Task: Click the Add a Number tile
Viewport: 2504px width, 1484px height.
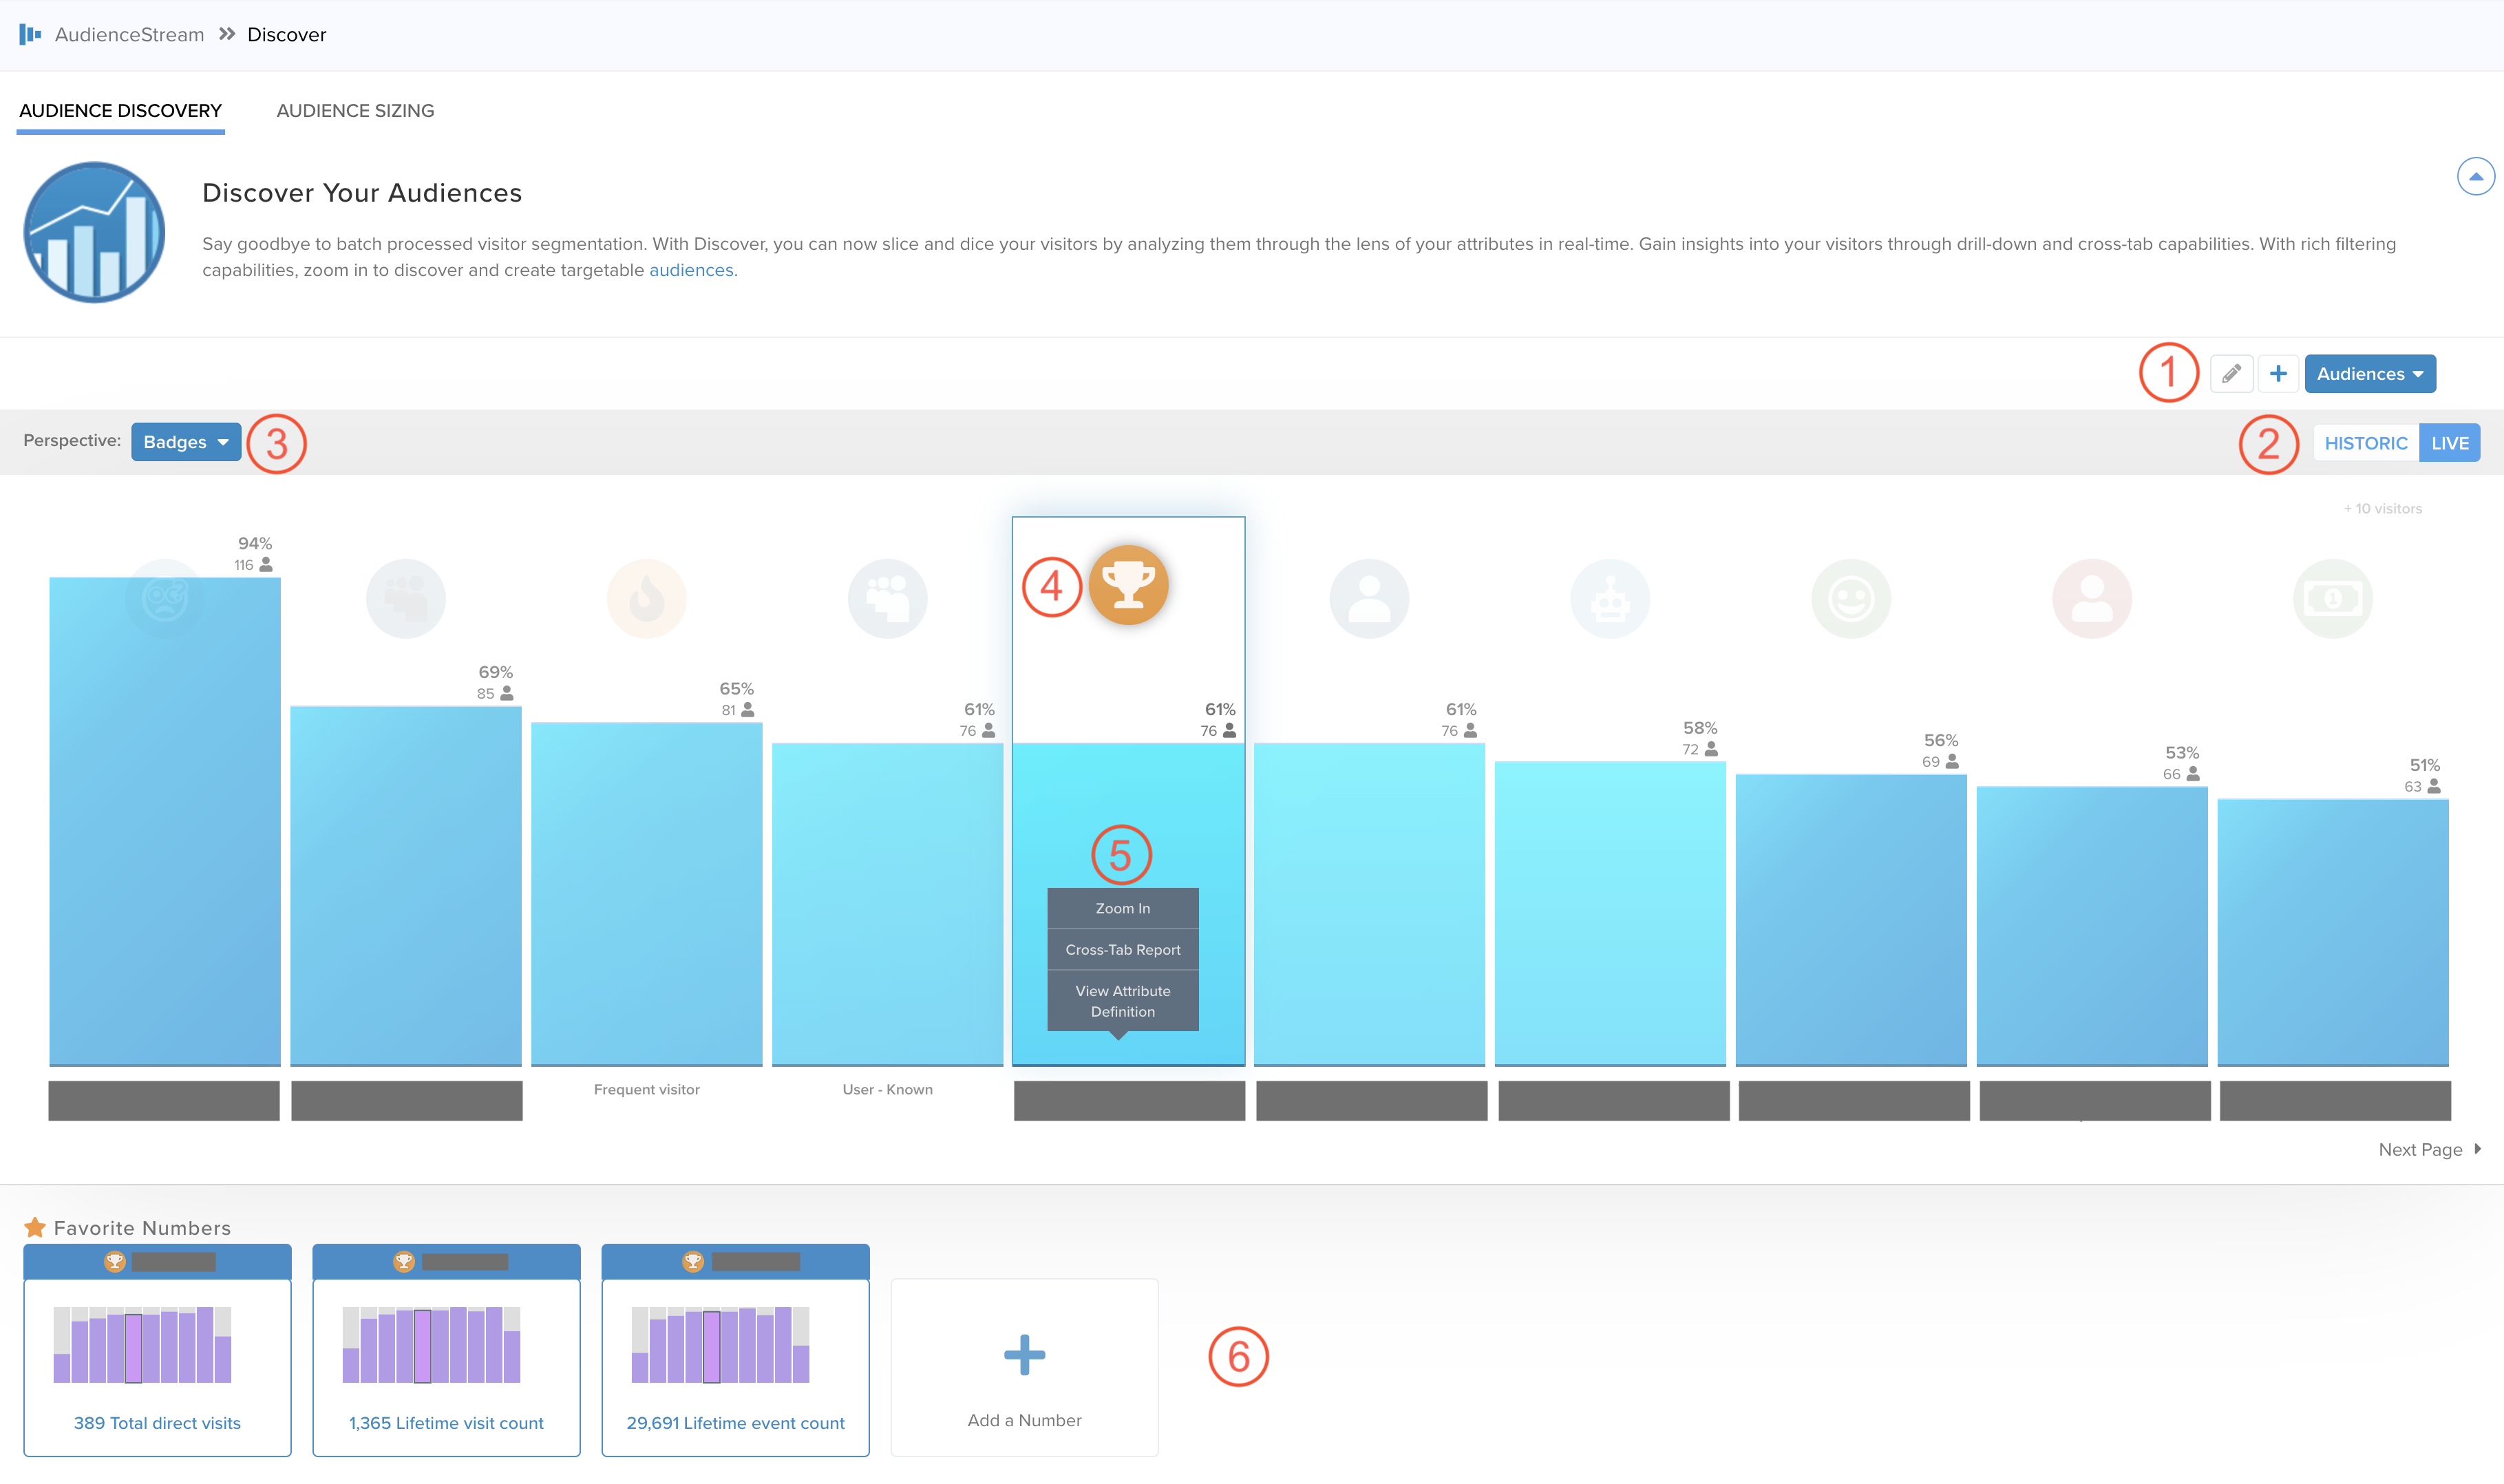Action: pos(1024,1368)
